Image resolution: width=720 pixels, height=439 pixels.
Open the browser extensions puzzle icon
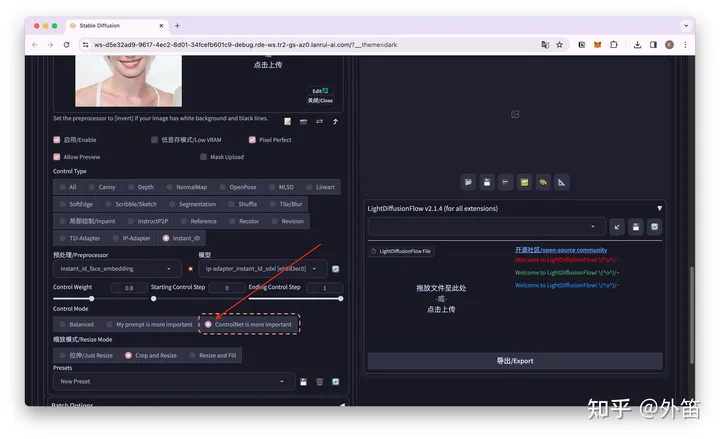click(613, 45)
